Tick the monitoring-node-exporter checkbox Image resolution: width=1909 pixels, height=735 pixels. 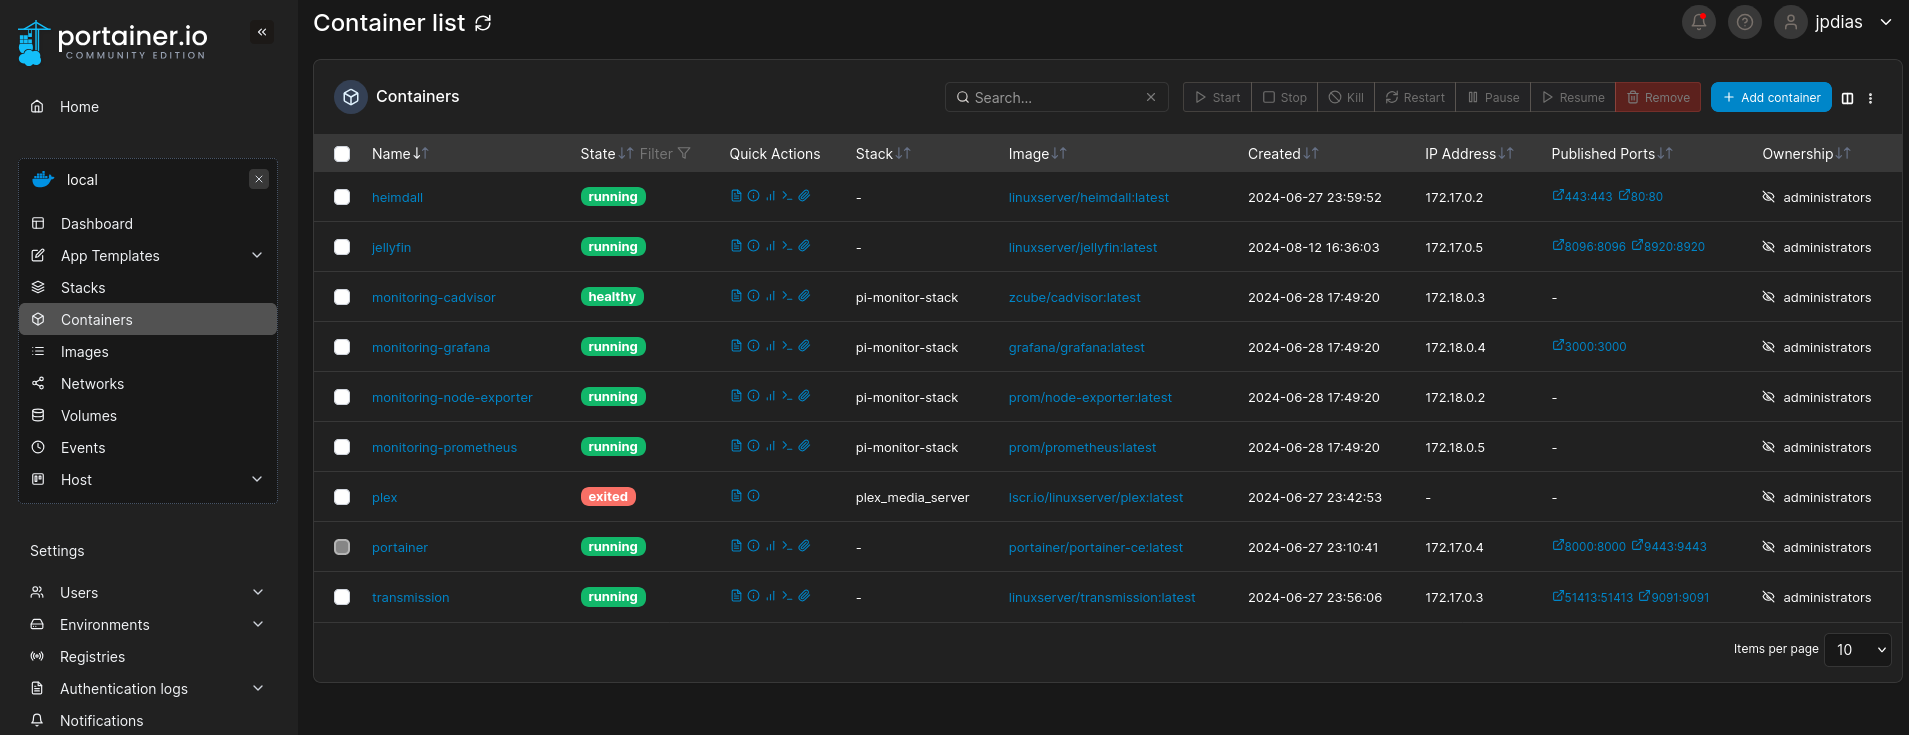[342, 397]
